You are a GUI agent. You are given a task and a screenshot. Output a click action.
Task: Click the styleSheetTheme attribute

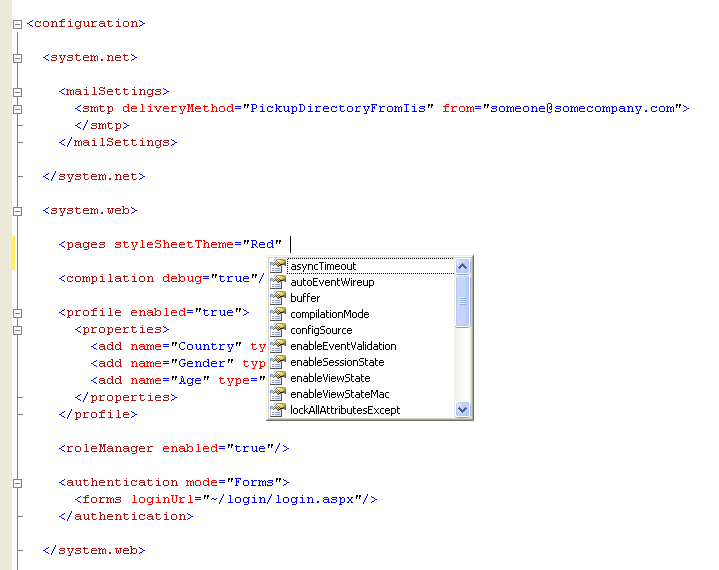coord(174,244)
